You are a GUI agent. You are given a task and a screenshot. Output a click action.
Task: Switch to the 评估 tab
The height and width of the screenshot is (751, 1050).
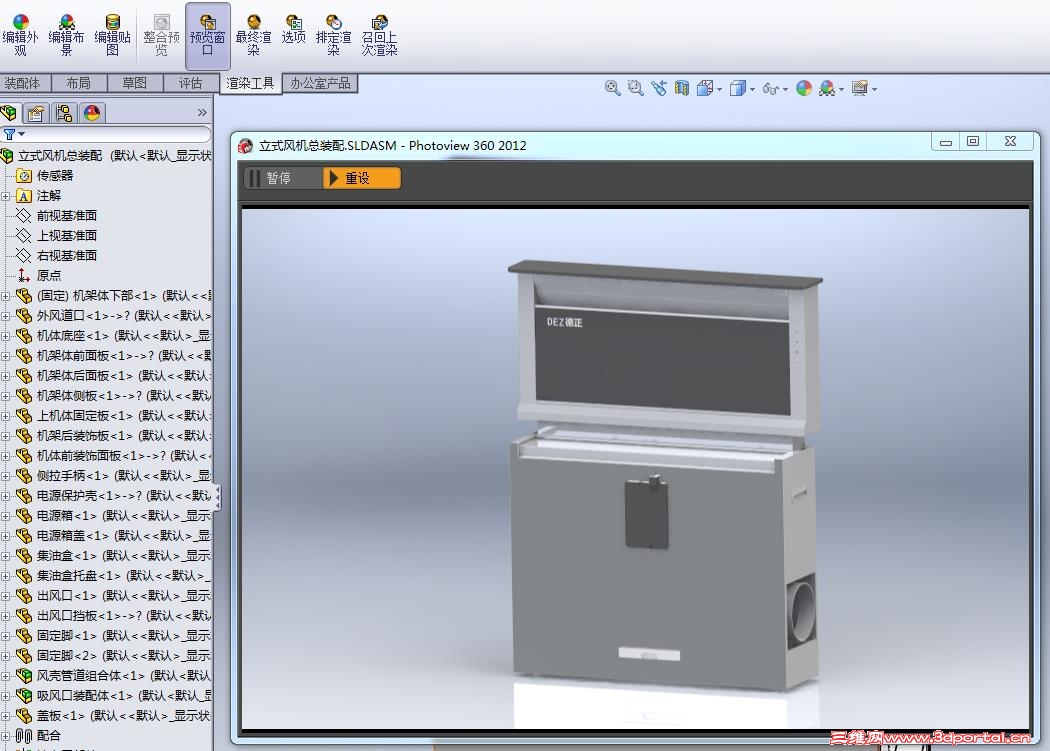[x=190, y=83]
